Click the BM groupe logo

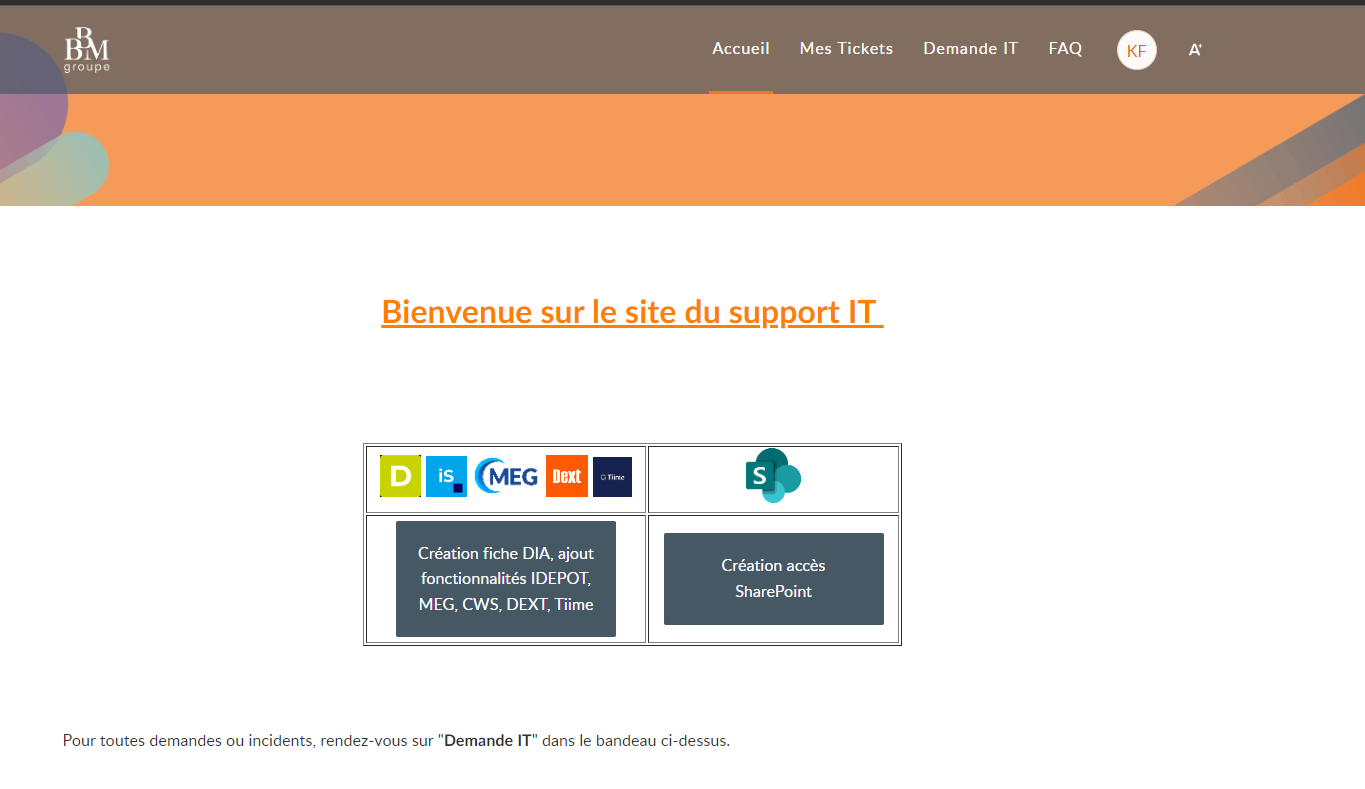pyautogui.click(x=87, y=50)
